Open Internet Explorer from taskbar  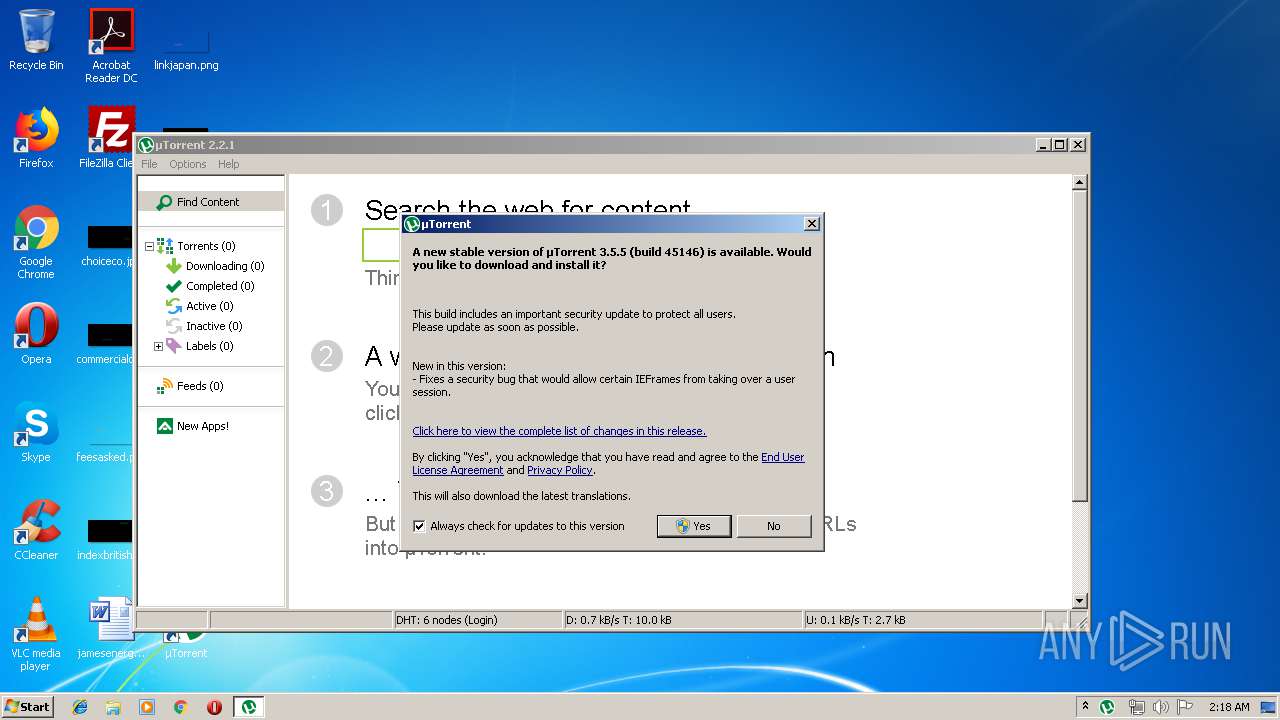point(80,707)
